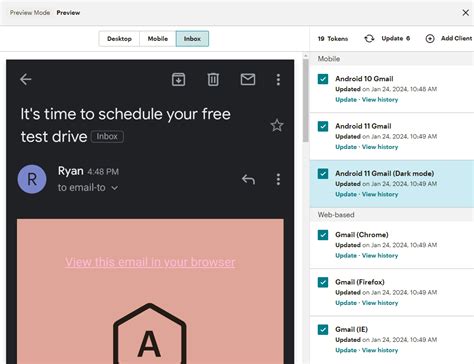Click the Inbox label tag in subject
This screenshot has height=364, width=474.
click(107, 137)
